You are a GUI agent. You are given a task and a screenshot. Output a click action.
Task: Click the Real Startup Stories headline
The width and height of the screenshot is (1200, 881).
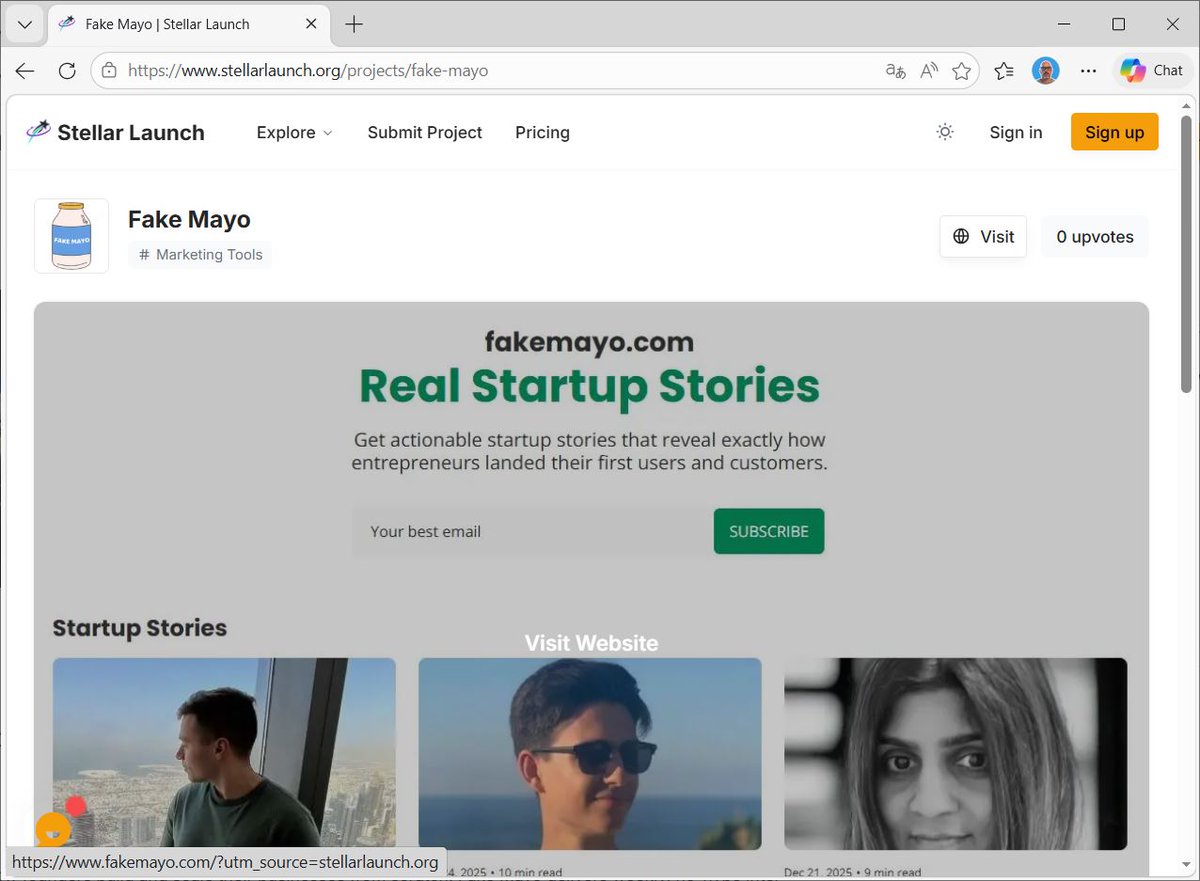pyautogui.click(x=590, y=386)
